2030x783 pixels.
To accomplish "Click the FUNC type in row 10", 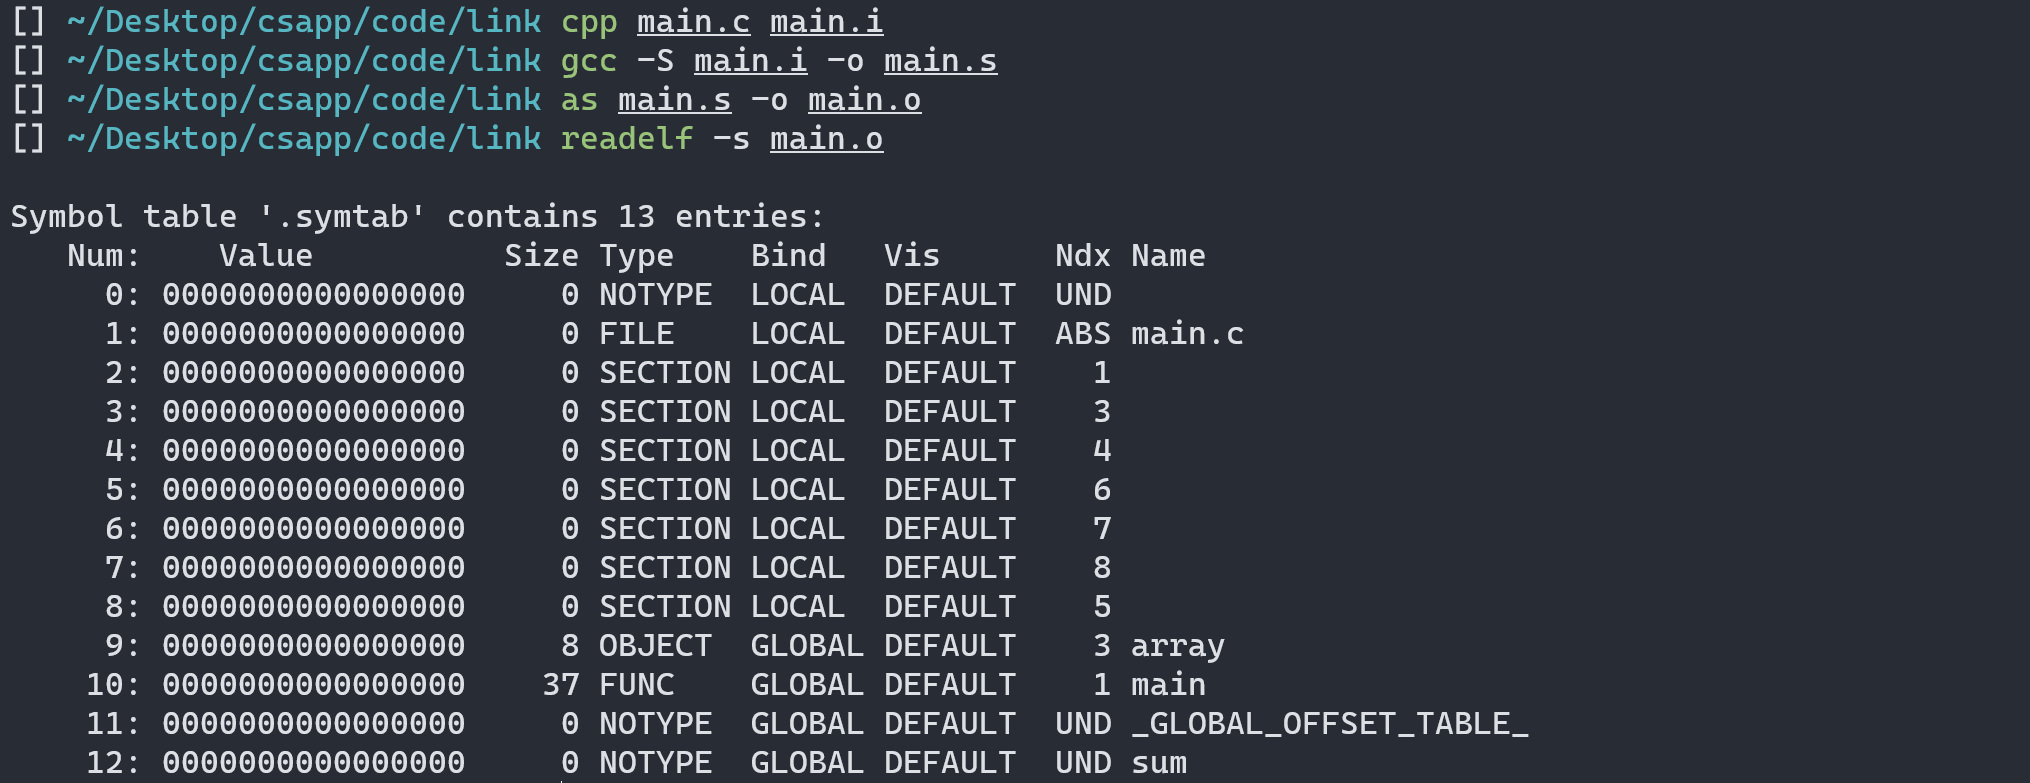I will pos(636,684).
